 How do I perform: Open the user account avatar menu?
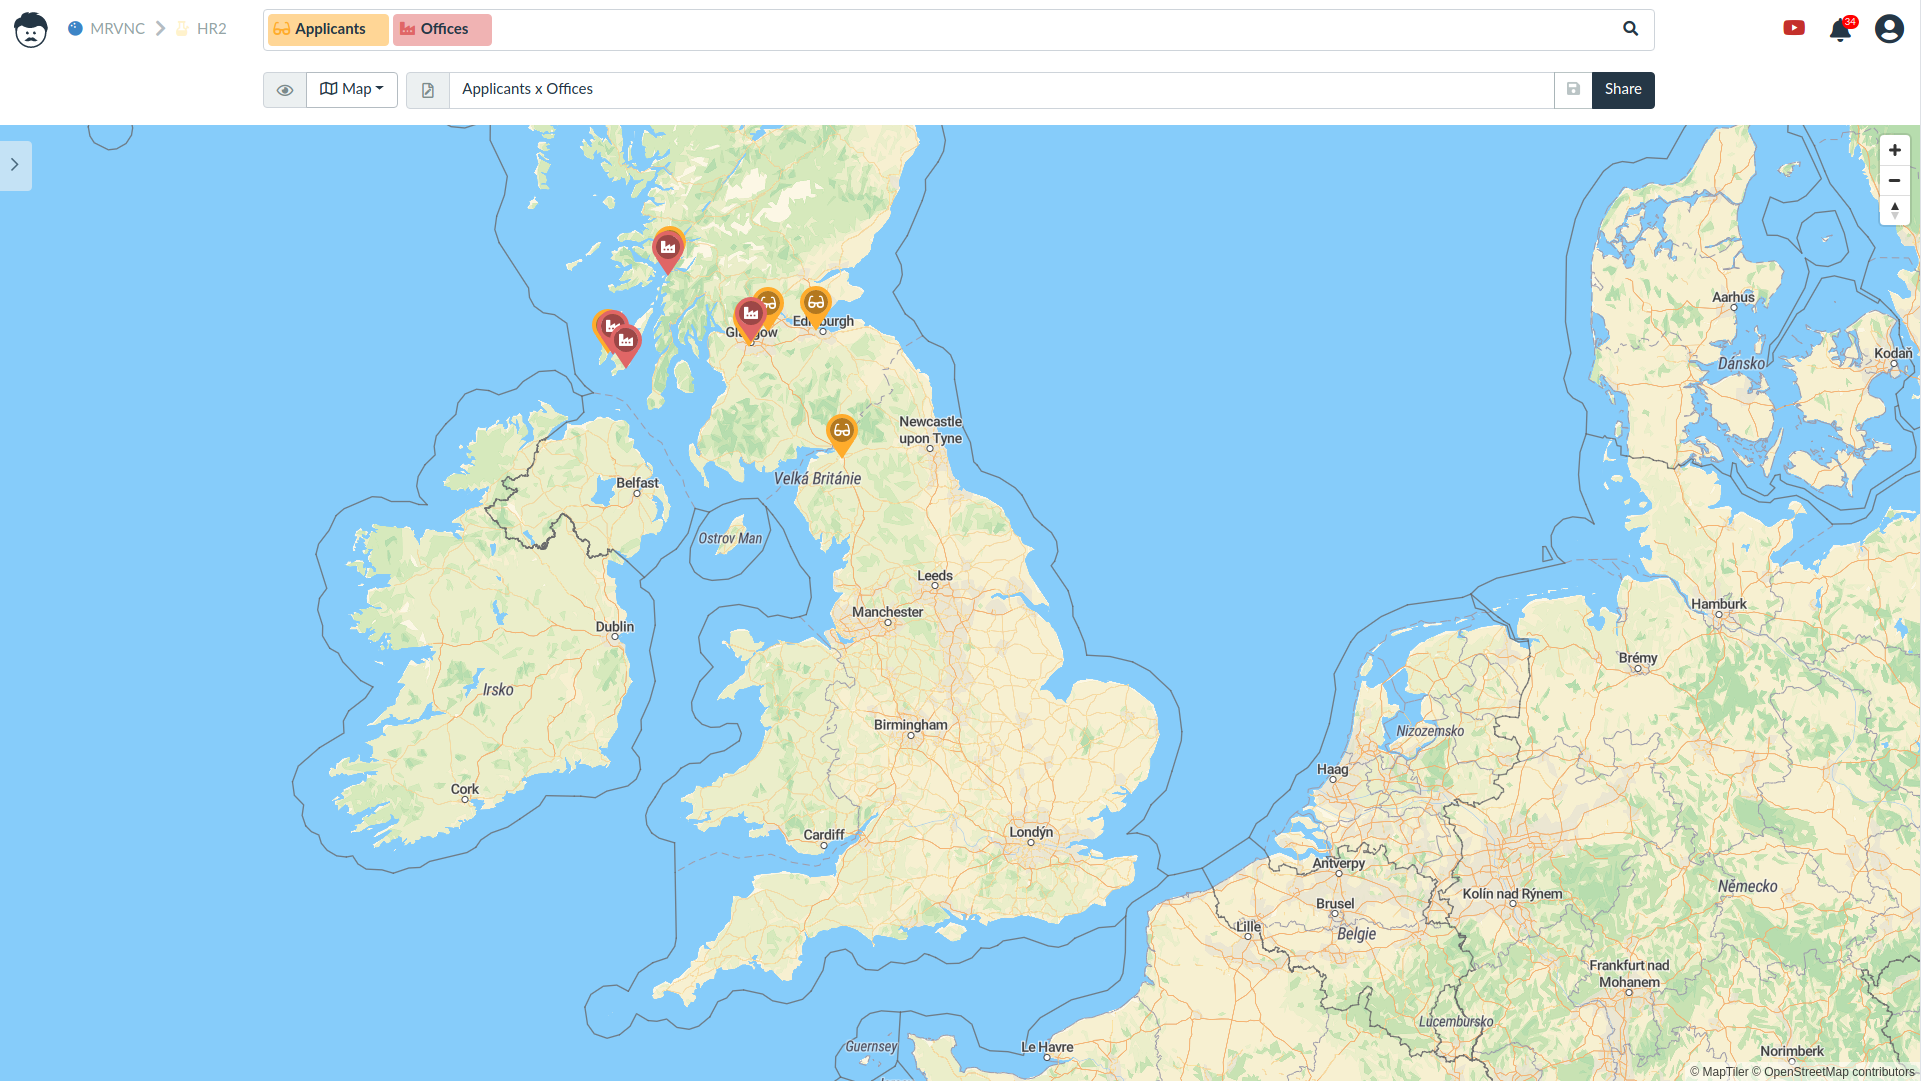(1888, 29)
